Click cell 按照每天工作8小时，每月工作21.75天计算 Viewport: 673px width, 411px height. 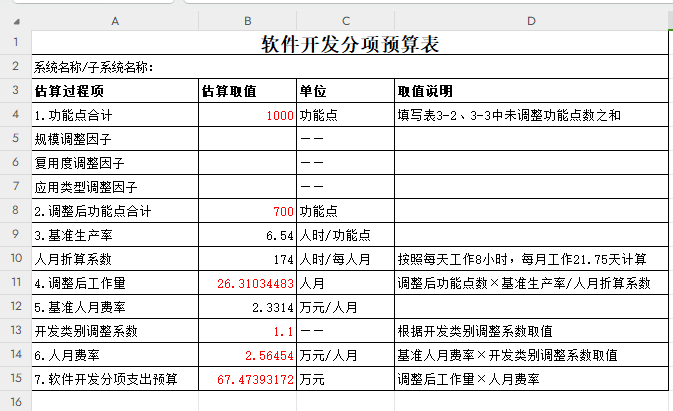click(531, 259)
